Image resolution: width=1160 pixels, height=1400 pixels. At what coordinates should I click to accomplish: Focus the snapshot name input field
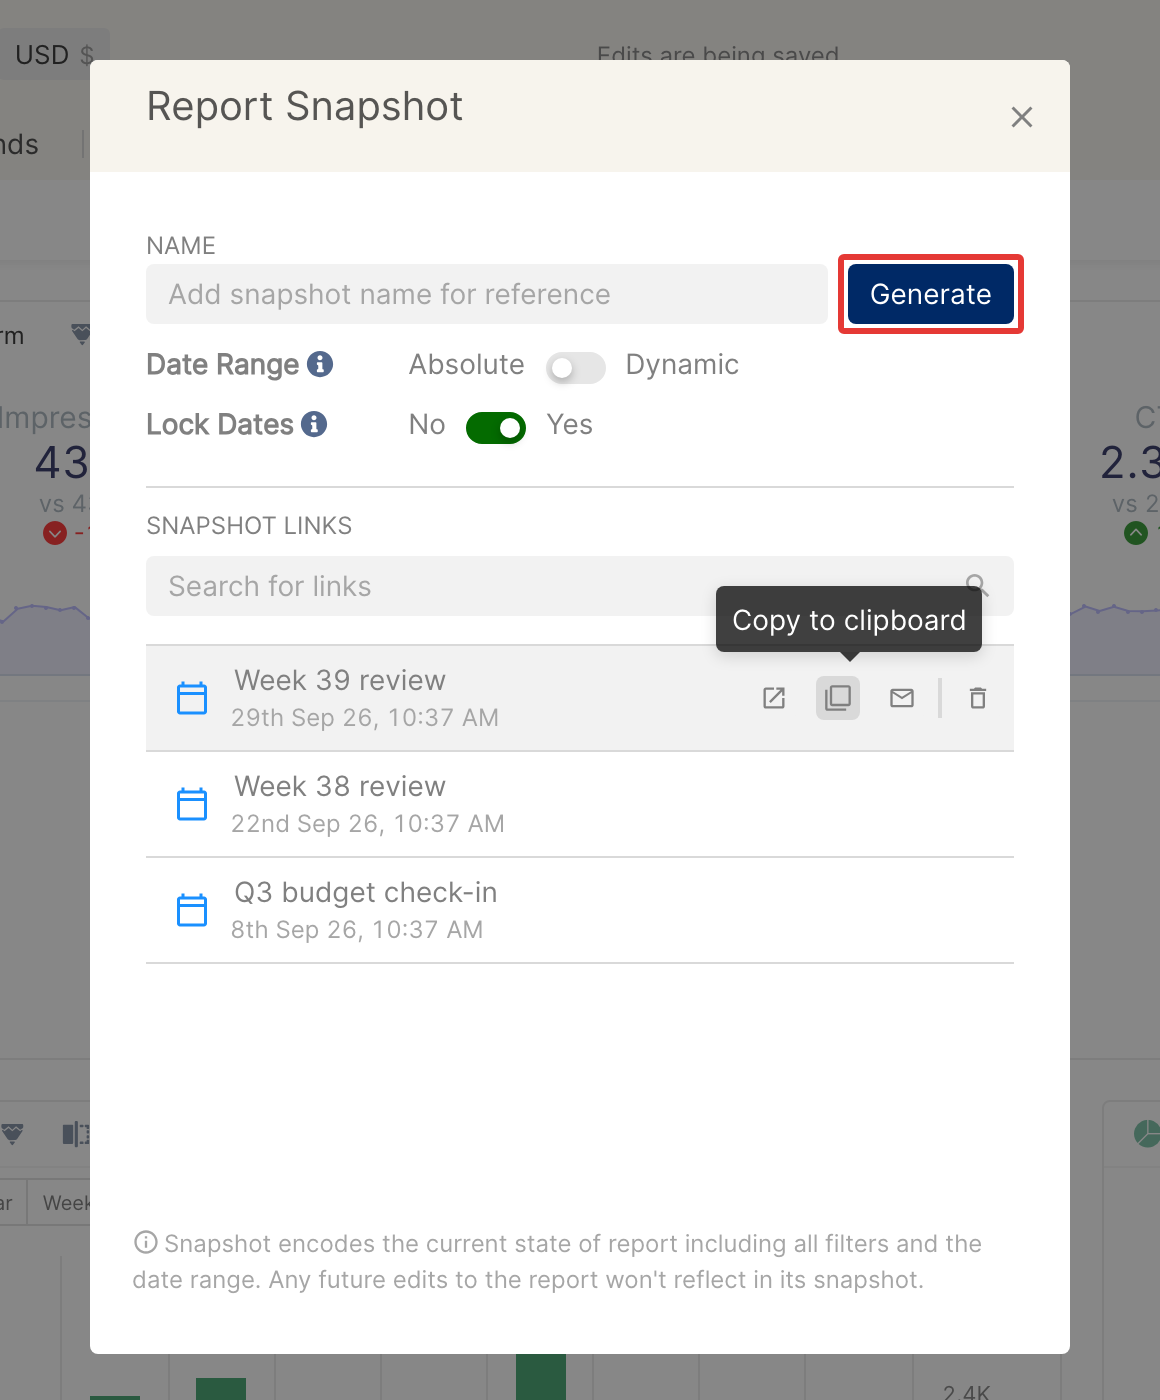[x=486, y=294]
